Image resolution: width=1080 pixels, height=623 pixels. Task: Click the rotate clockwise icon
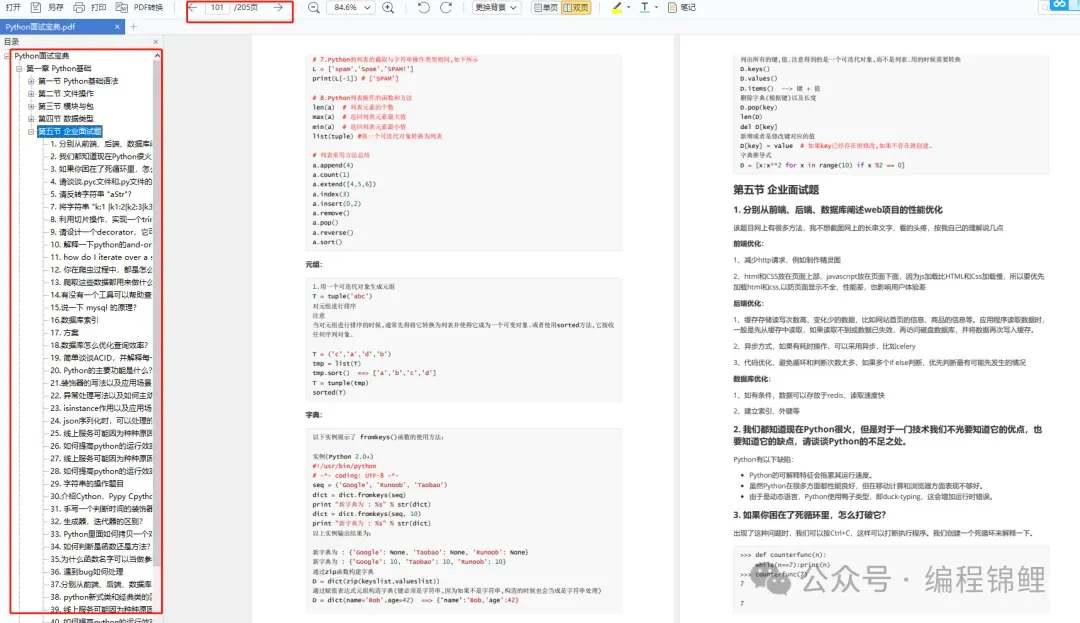click(446, 8)
